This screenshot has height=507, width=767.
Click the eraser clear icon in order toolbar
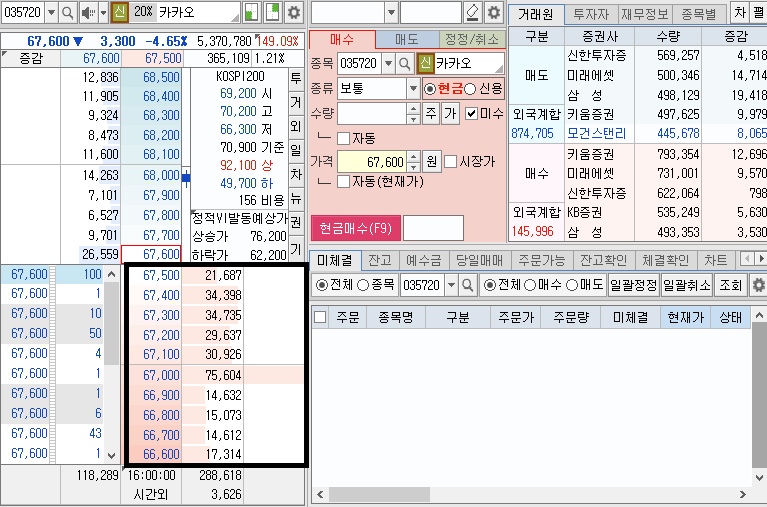(473, 12)
